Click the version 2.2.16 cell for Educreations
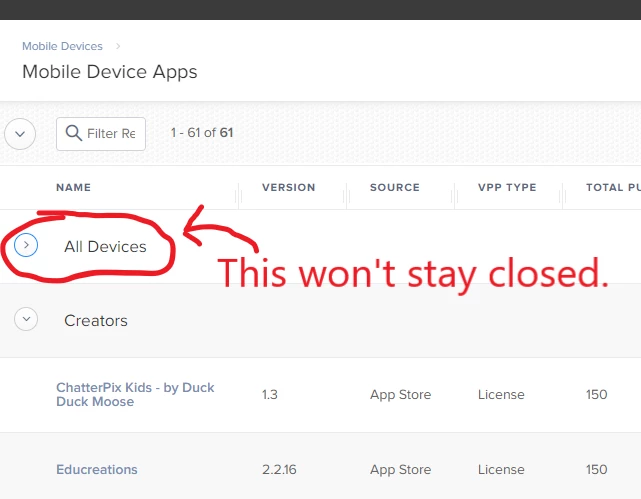The height and width of the screenshot is (499, 641). point(279,470)
